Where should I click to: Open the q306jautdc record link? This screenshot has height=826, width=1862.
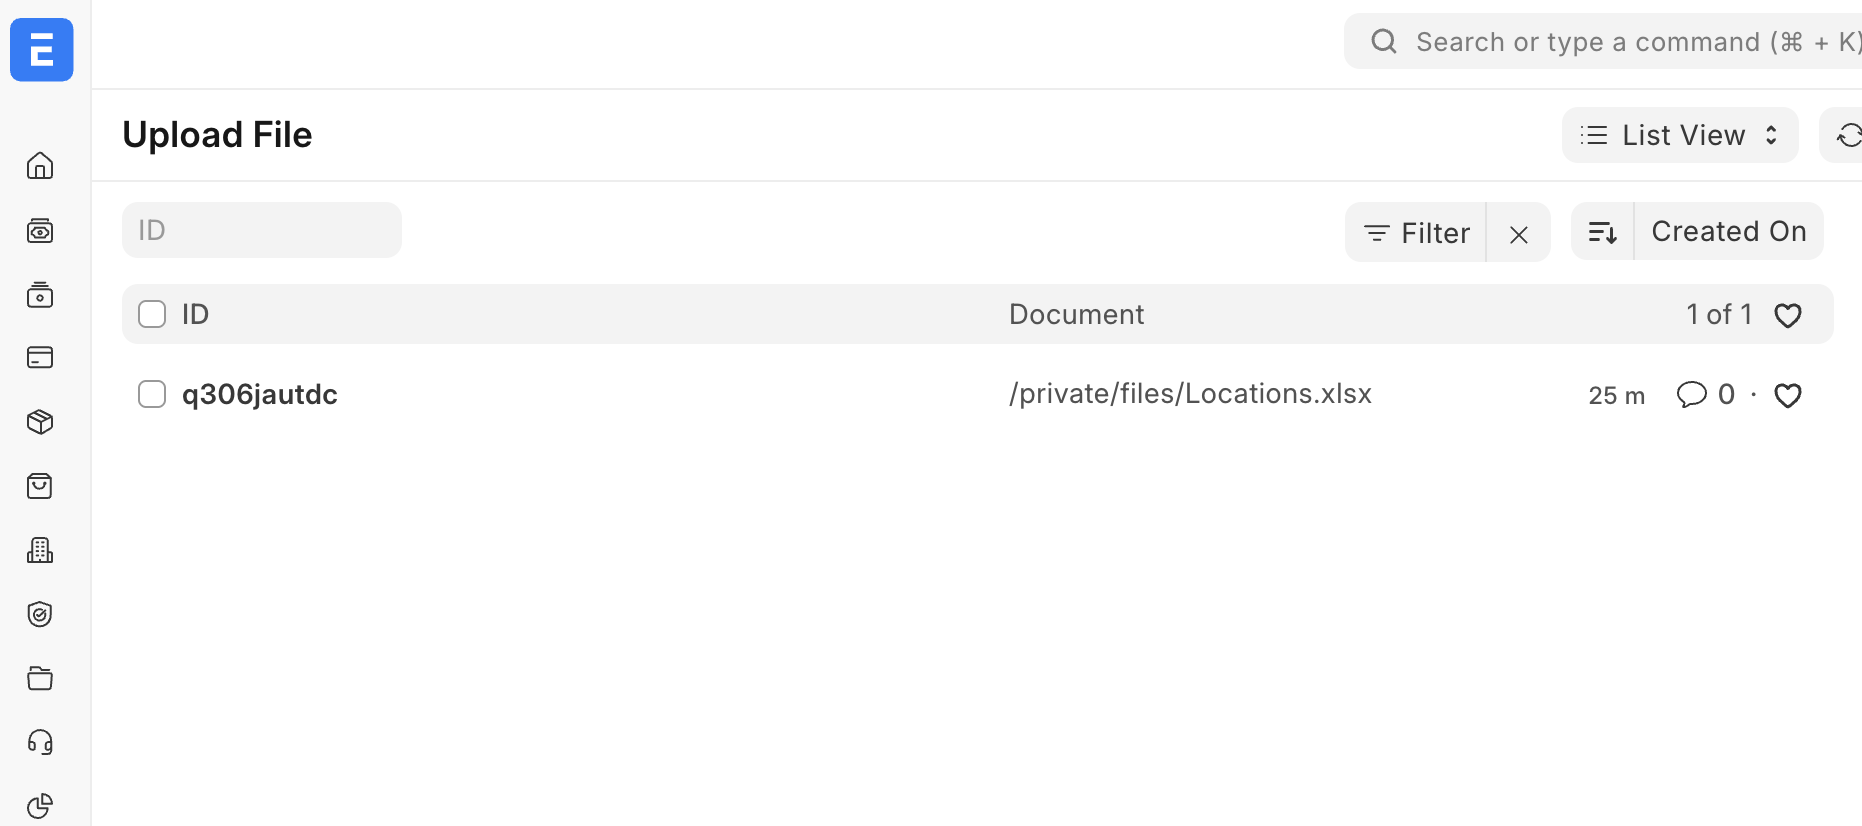point(260,394)
